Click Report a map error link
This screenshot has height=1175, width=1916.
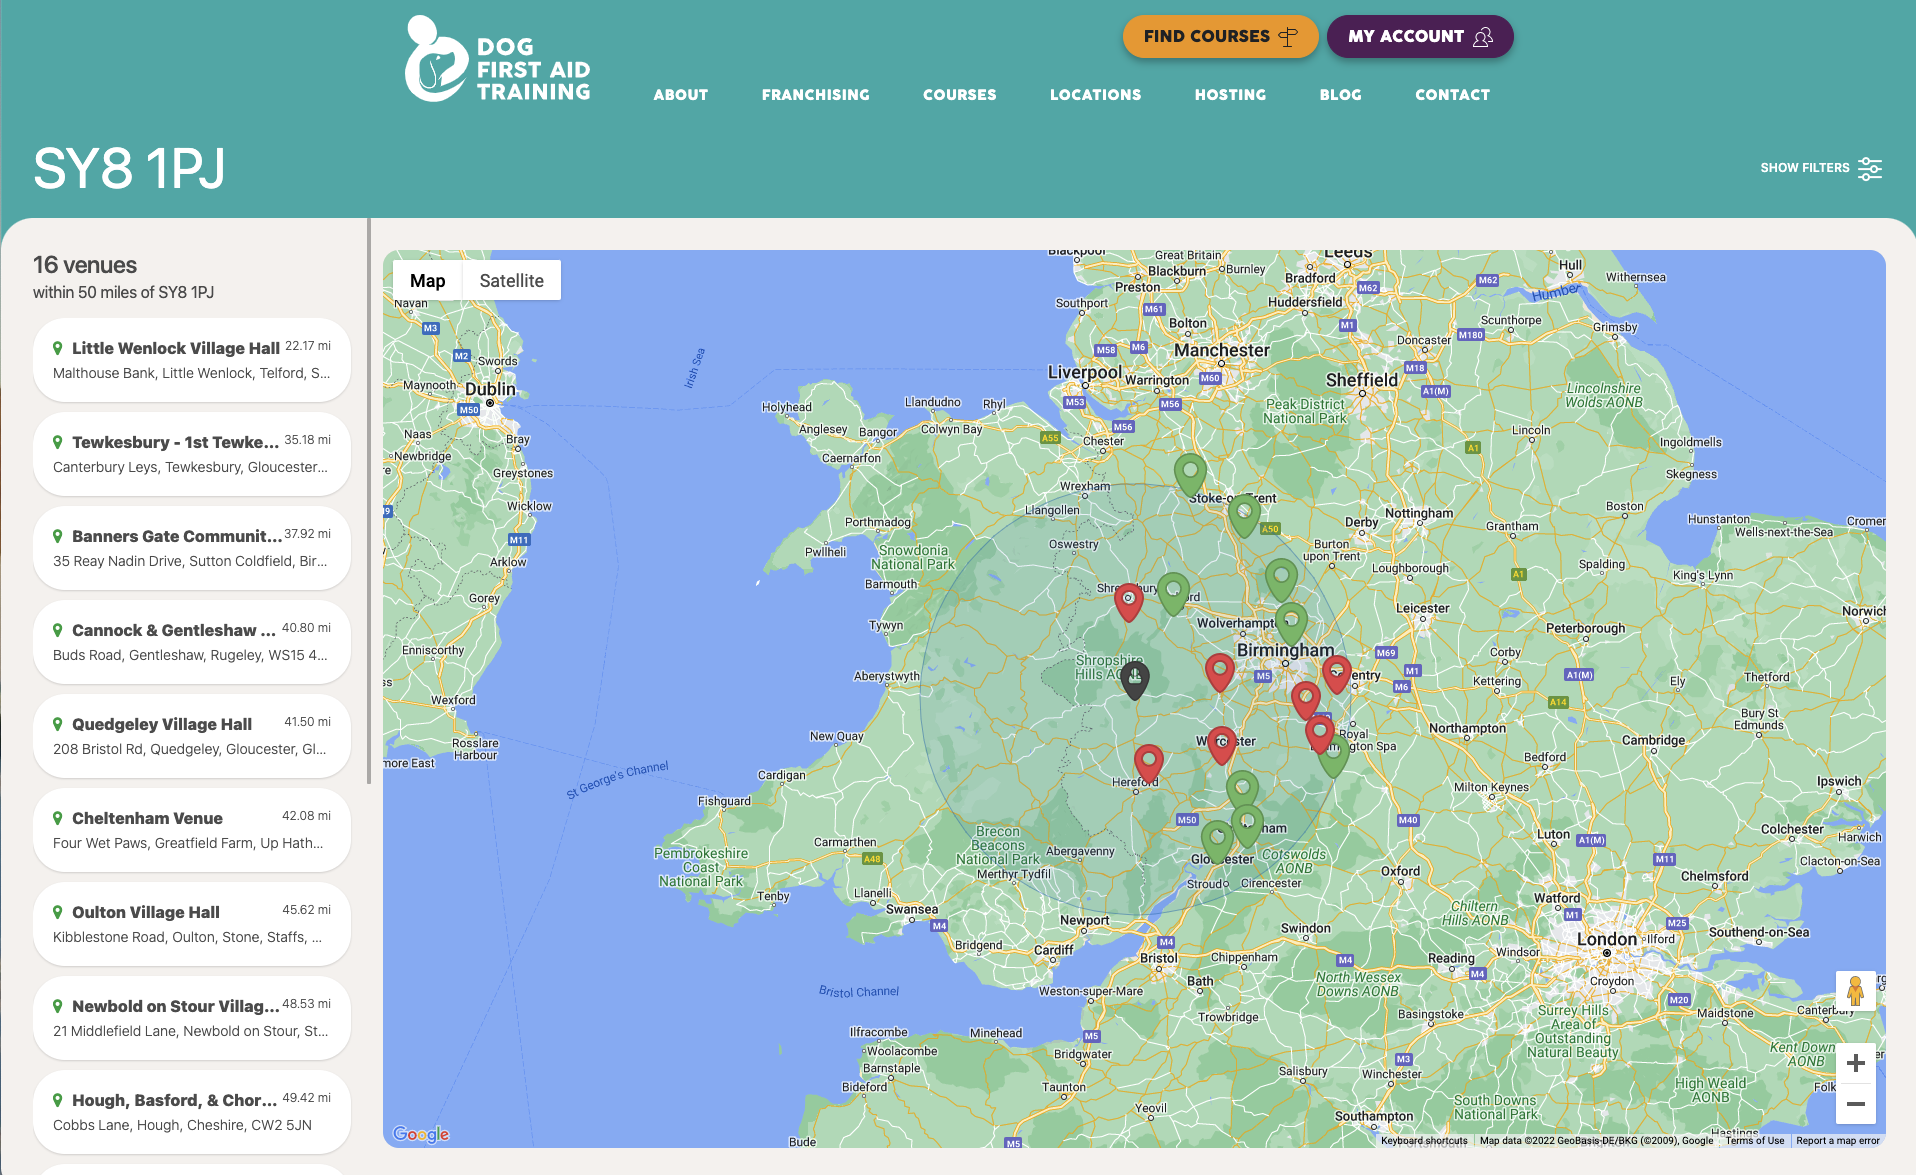click(1838, 1141)
